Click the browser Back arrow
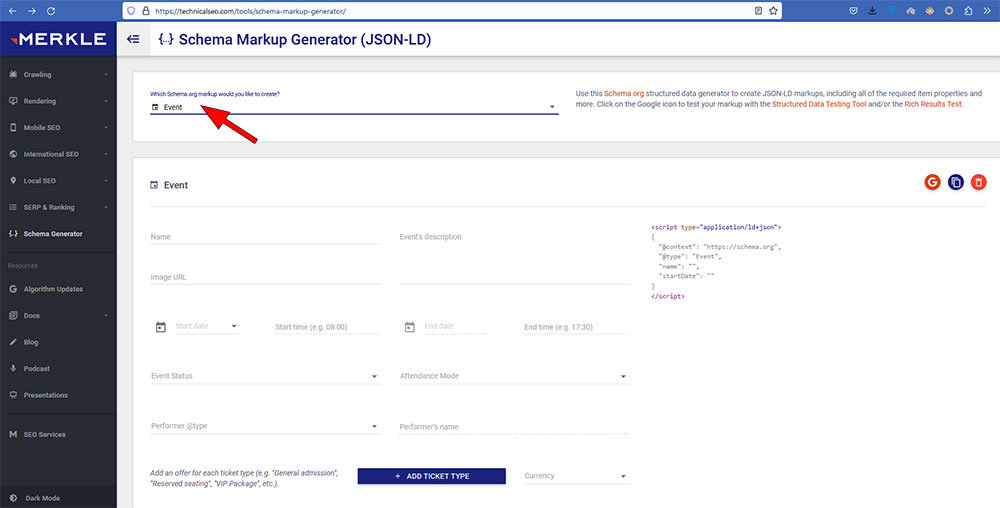1000x508 pixels. coord(13,11)
